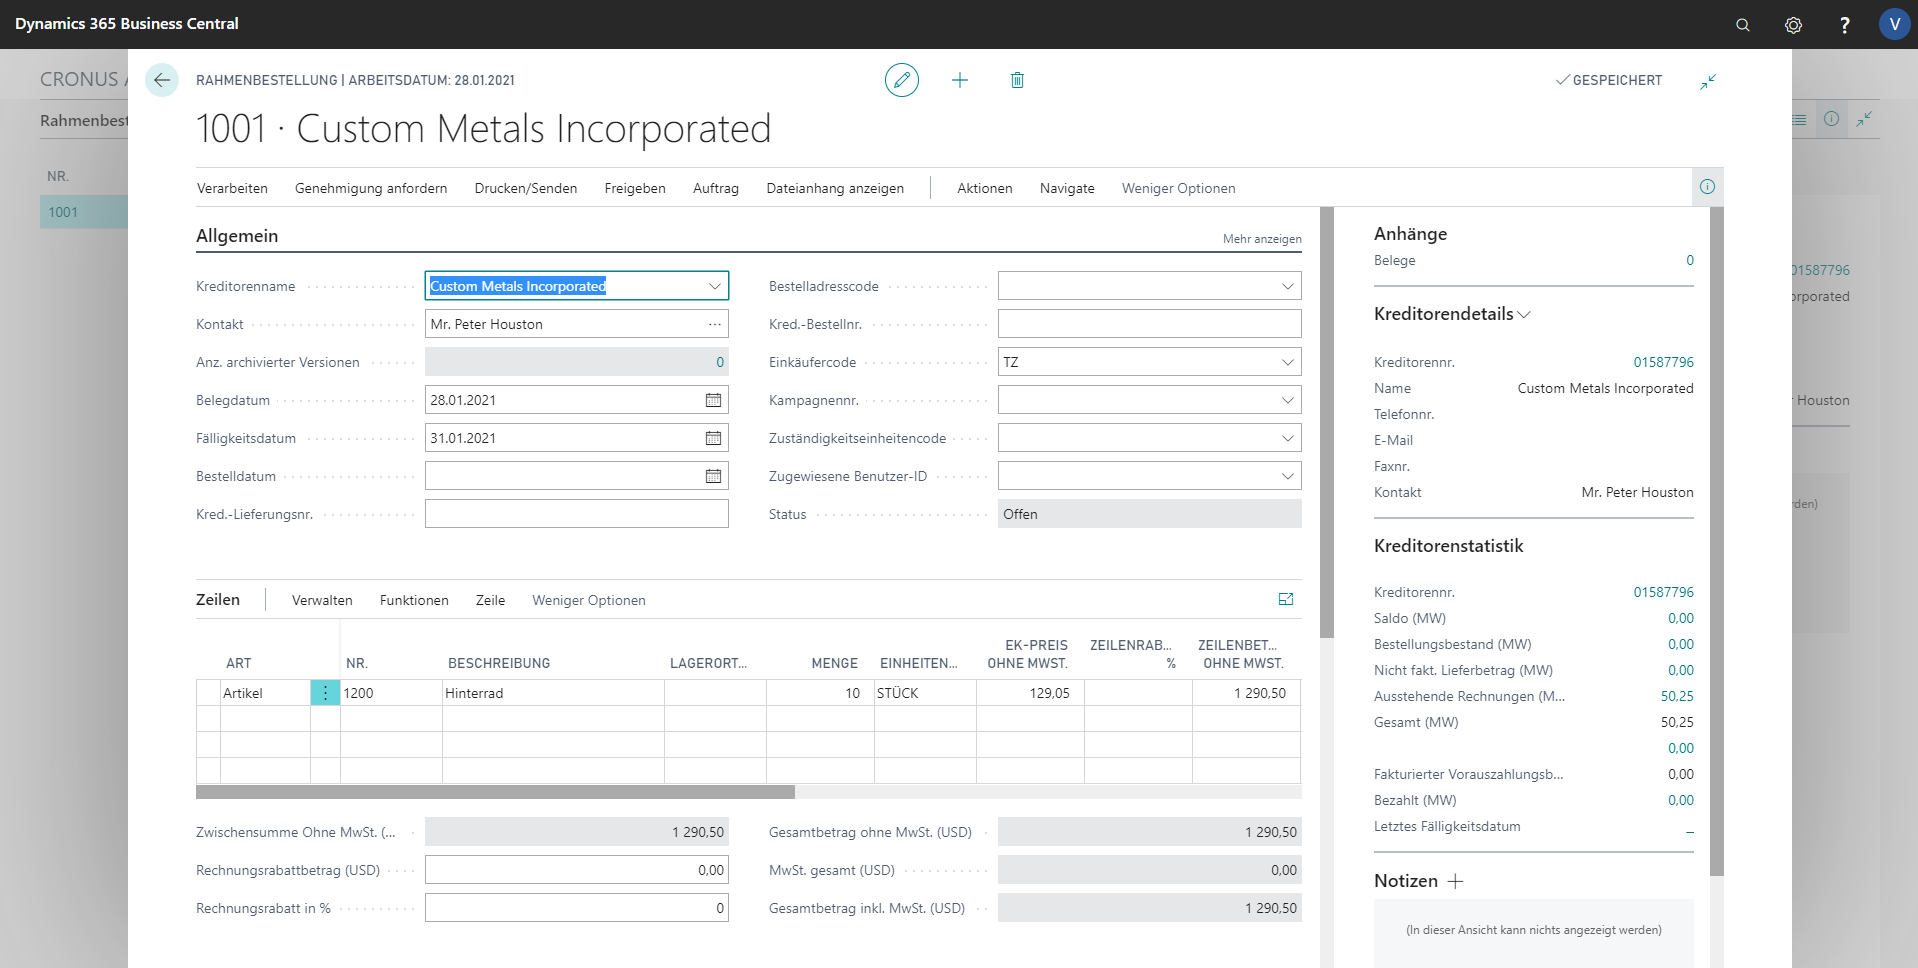Open the Verarbeiten menu
The width and height of the screenshot is (1918, 968).
tap(232, 188)
